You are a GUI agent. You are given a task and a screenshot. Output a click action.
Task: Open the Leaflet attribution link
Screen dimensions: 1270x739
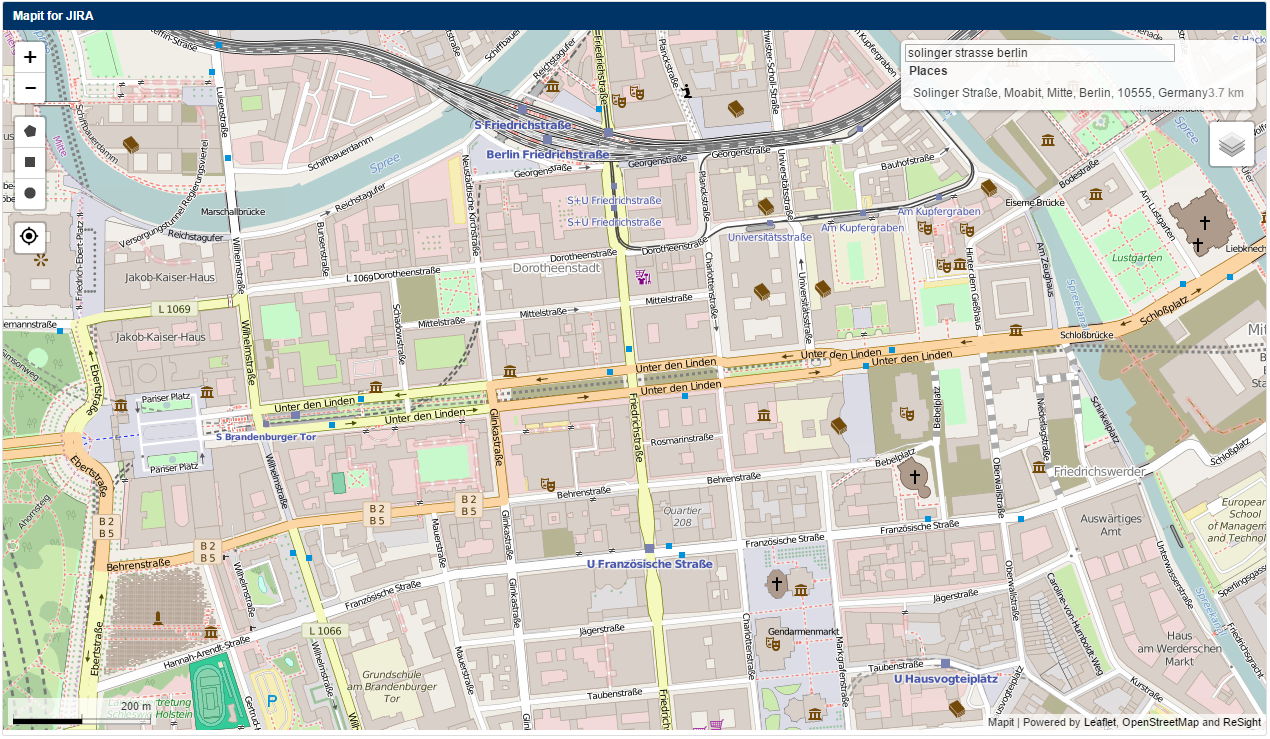pyautogui.click(x=1099, y=722)
